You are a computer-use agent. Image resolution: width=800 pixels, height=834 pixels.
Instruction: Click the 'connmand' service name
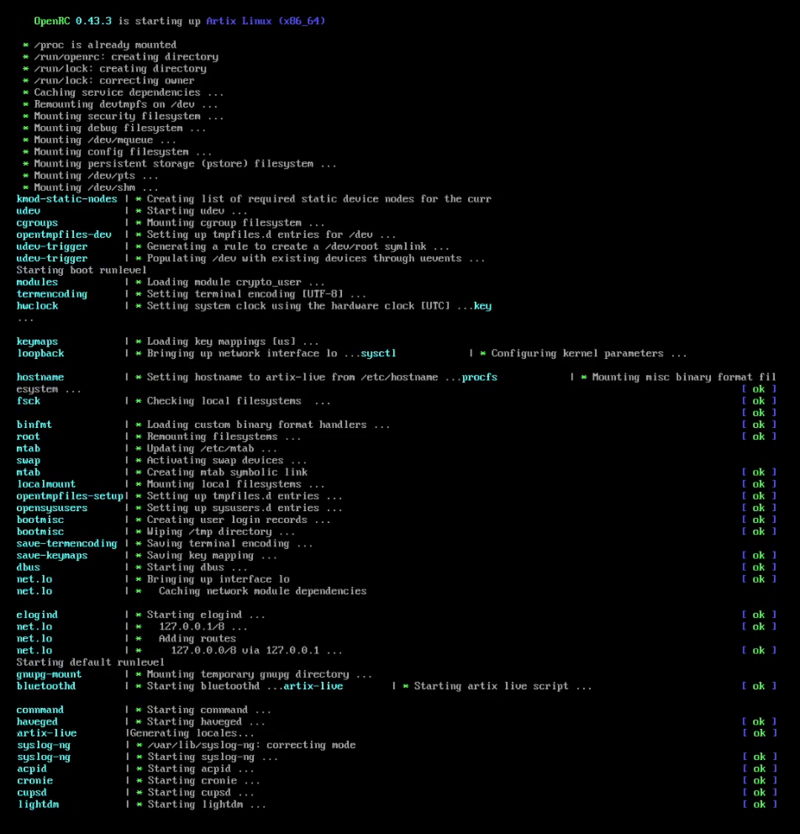pyautogui.click(x=40, y=710)
